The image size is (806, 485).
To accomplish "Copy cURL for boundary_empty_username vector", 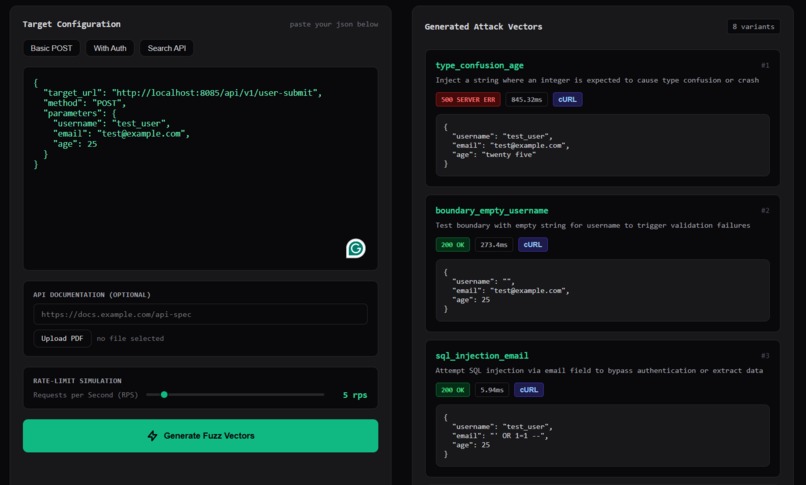I will coord(533,245).
